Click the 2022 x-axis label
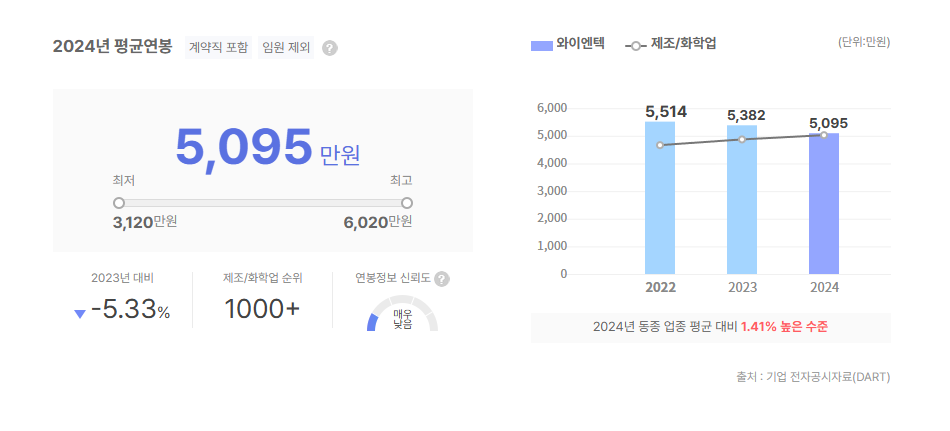 pyautogui.click(x=660, y=287)
